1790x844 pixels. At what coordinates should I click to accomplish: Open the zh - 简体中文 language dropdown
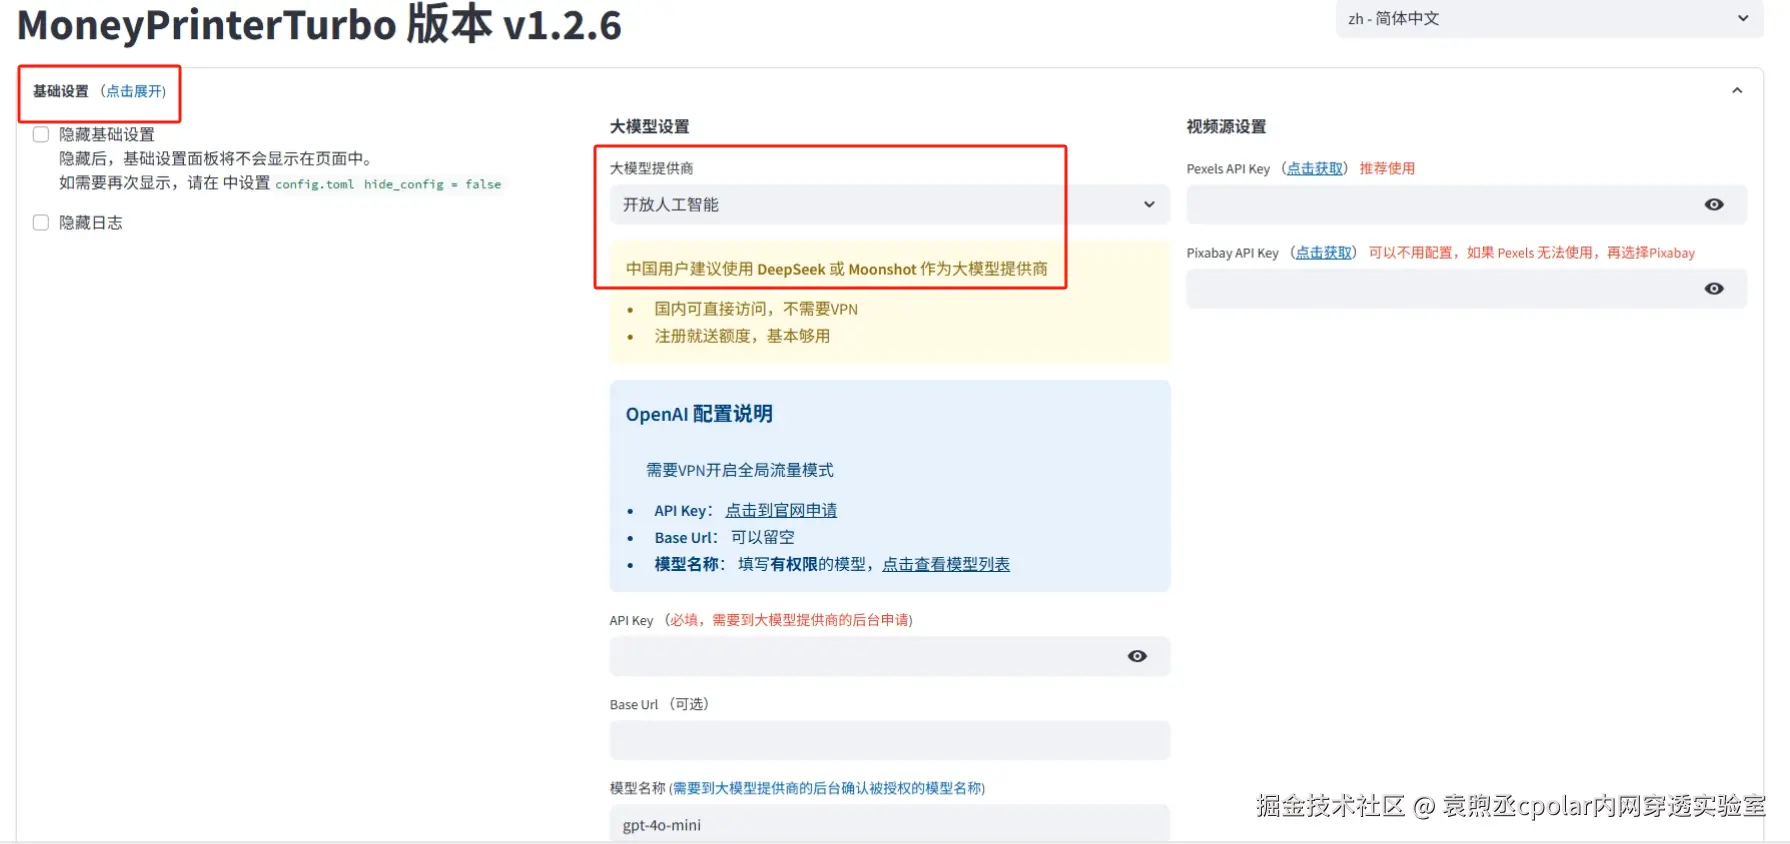tap(1549, 19)
